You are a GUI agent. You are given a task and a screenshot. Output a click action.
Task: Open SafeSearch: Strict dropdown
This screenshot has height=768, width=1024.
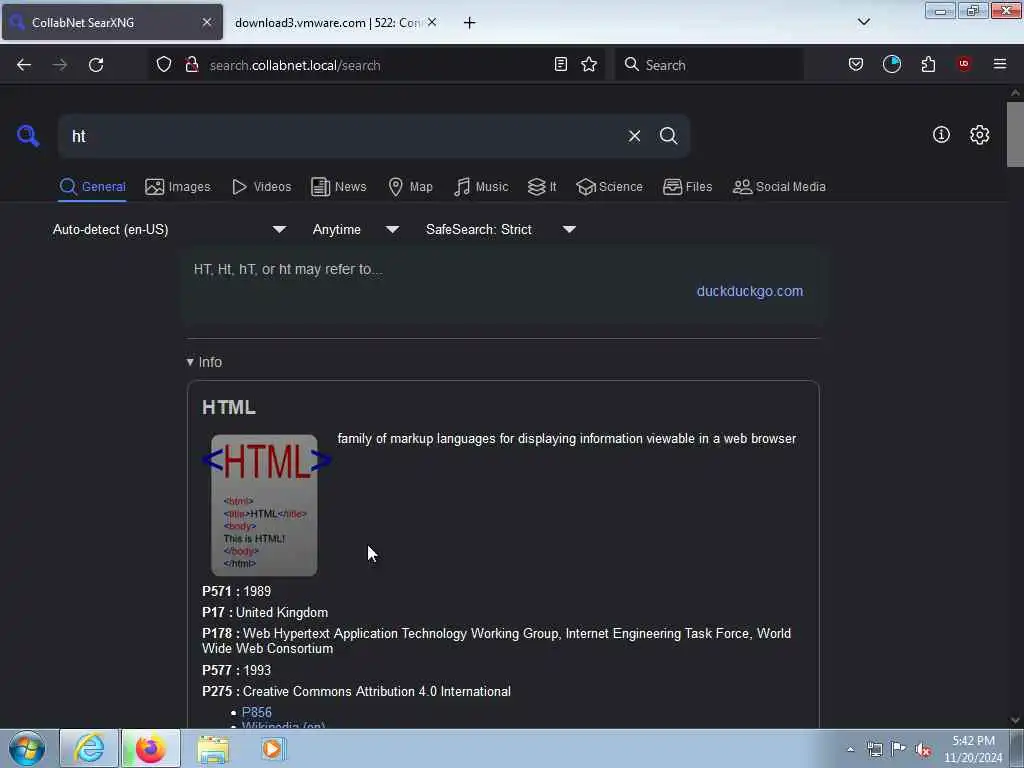click(x=501, y=229)
